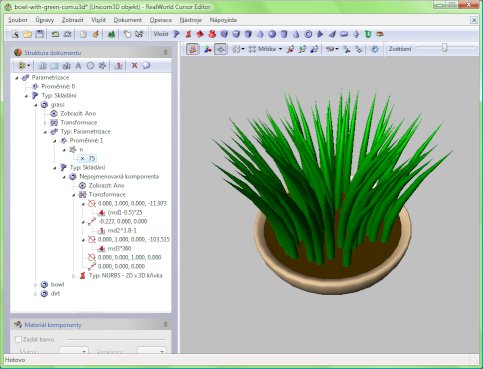The image size is (483, 369).
Task: Collapse the Materiál komponenty panel
Action: pos(165,325)
